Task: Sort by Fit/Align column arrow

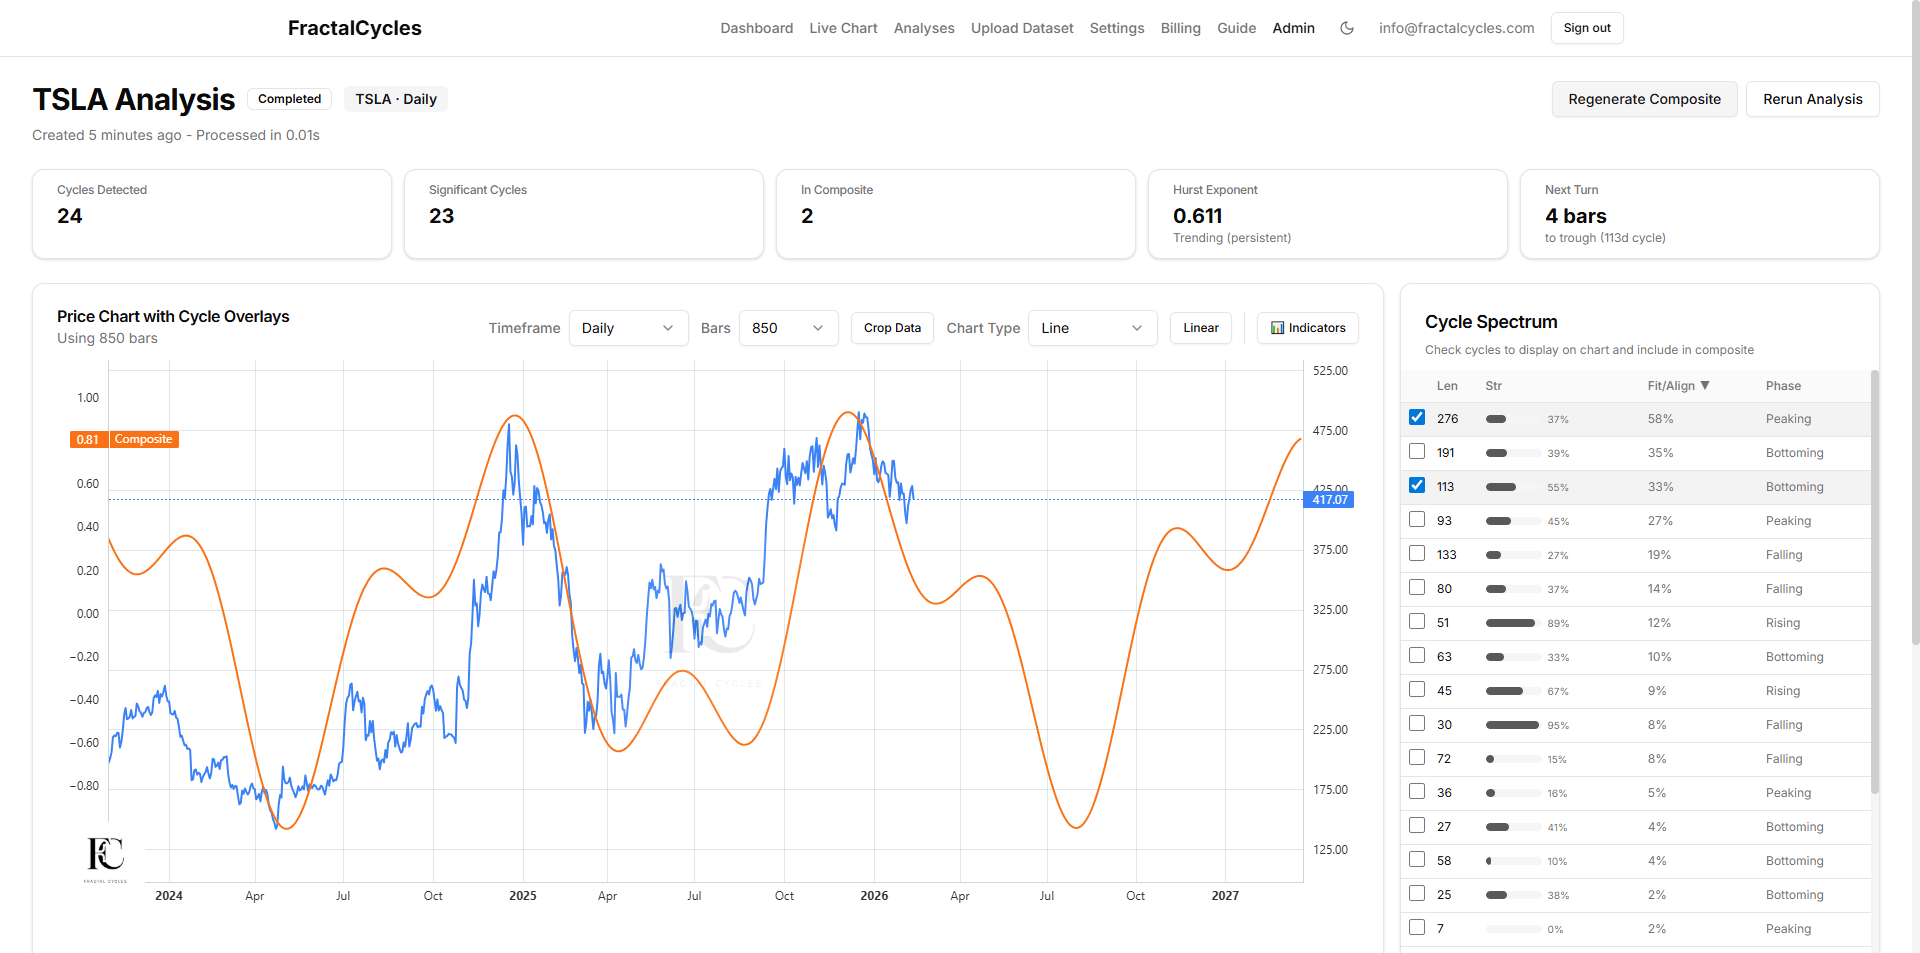Action: click(x=1705, y=386)
